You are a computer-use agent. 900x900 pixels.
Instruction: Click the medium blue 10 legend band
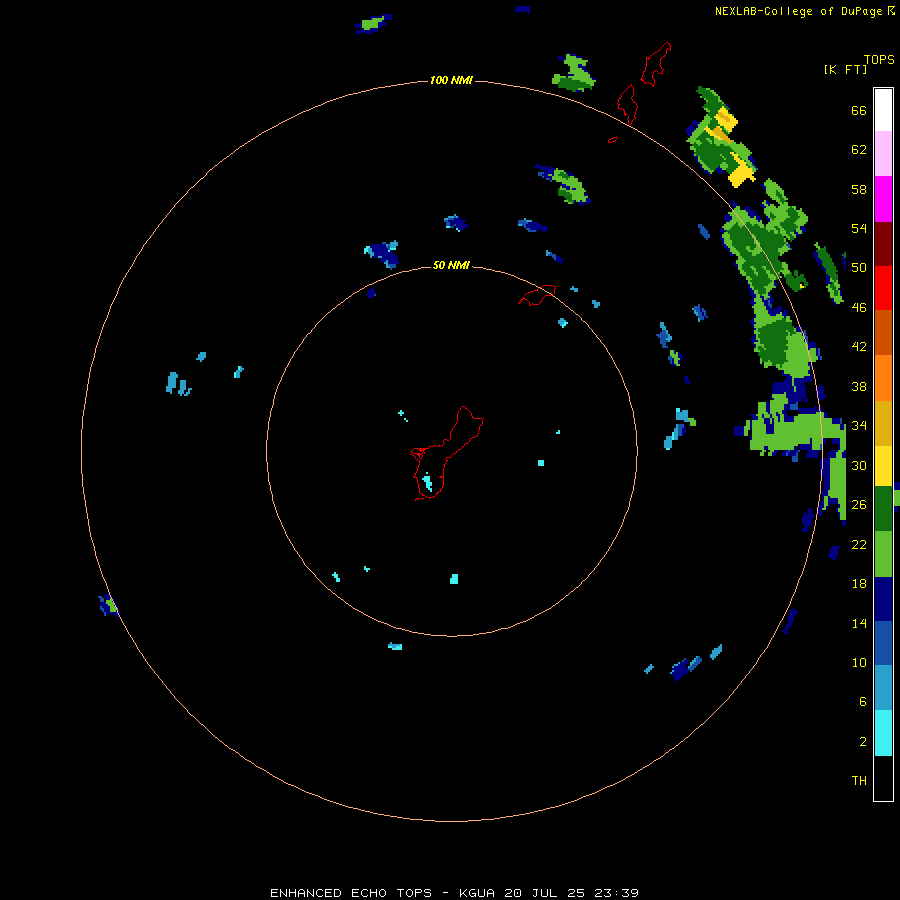click(883, 643)
